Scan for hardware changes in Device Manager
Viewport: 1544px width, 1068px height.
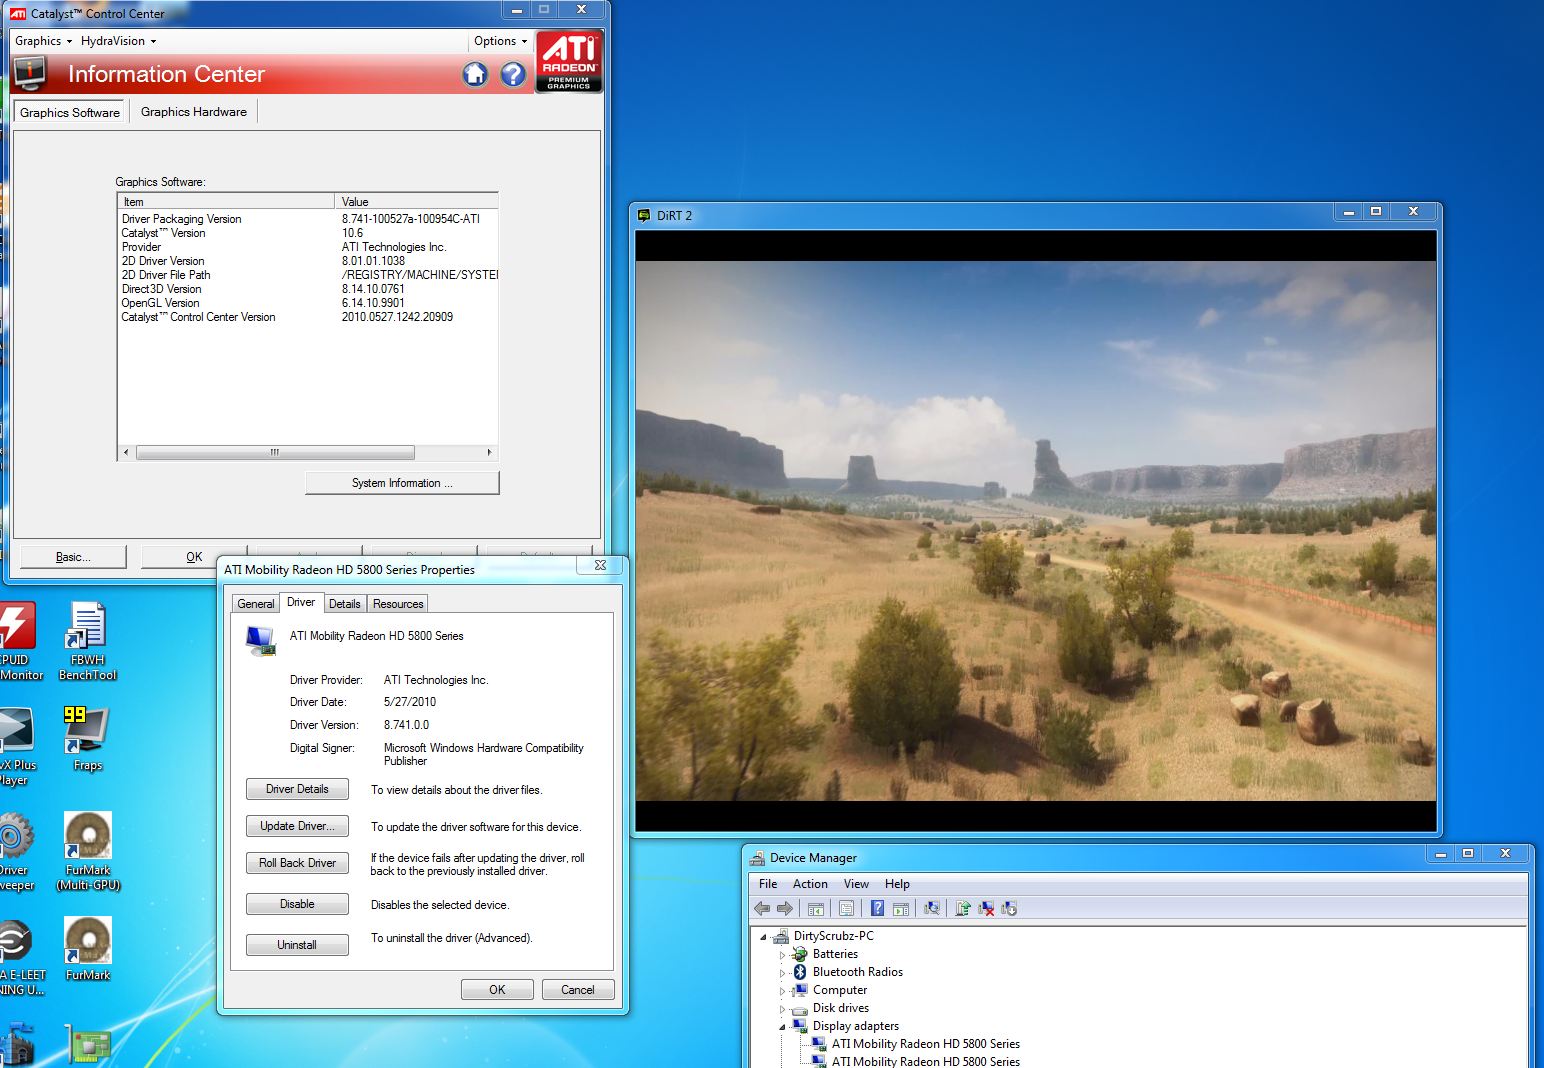point(932,908)
